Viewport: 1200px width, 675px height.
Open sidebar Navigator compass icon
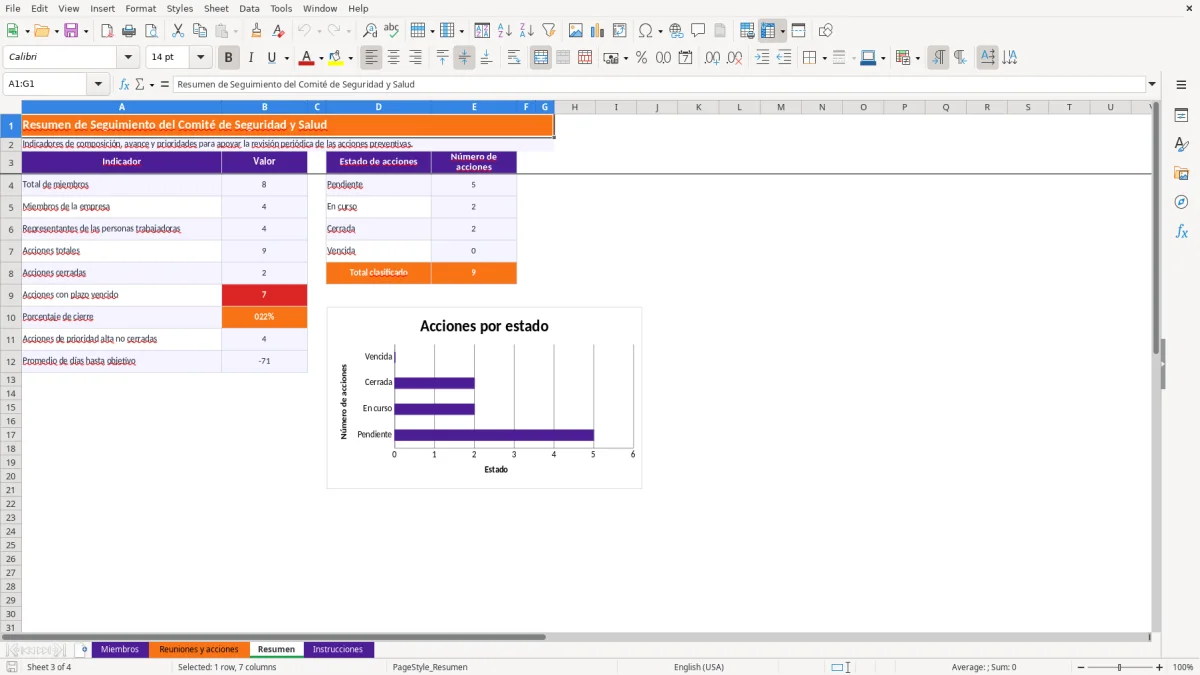click(1181, 202)
